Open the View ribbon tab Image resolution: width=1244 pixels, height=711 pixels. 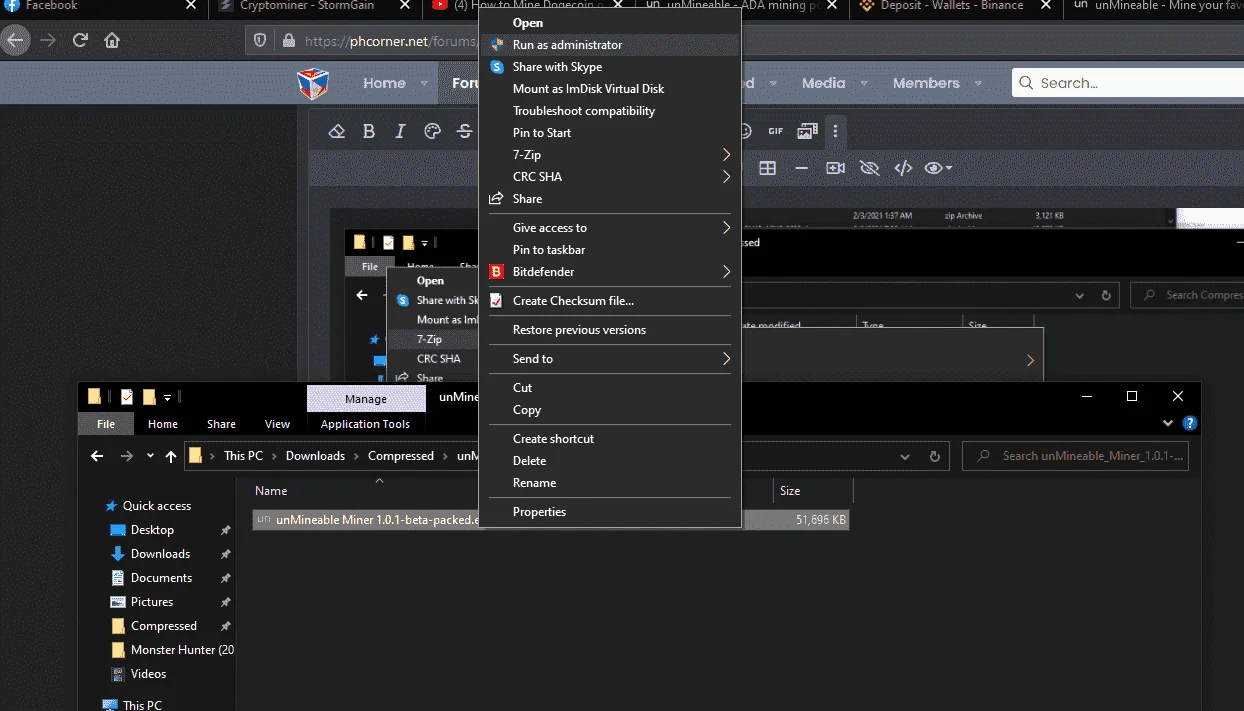[277, 424]
